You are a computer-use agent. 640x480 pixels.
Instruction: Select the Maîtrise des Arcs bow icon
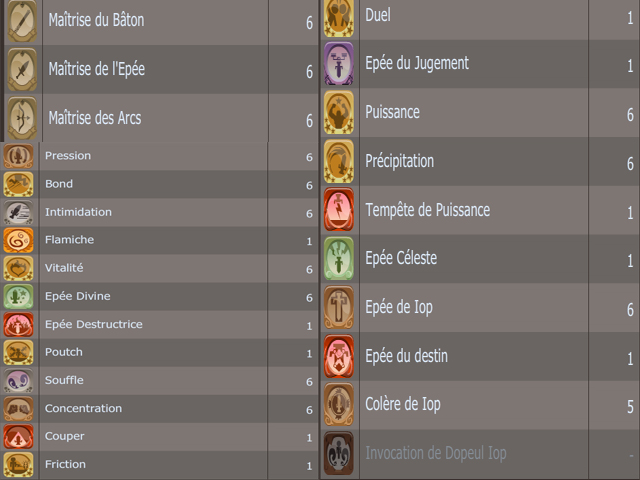[x=22, y=118]
